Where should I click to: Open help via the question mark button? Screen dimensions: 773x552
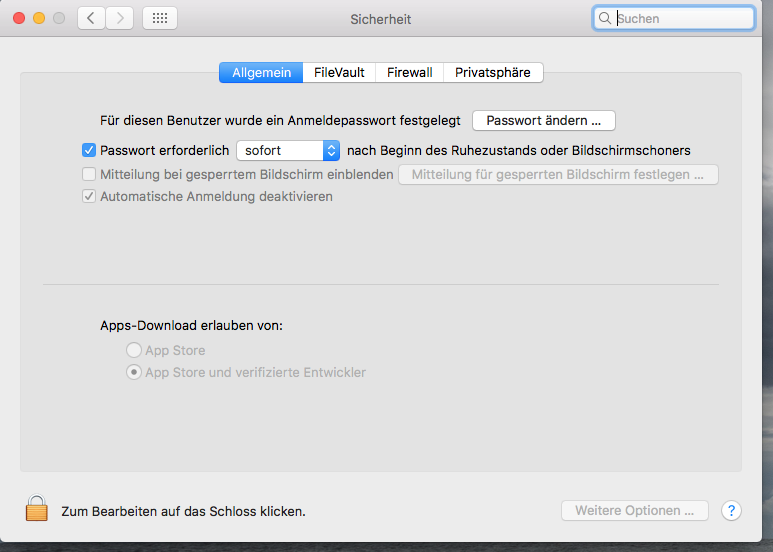(731, 511)
